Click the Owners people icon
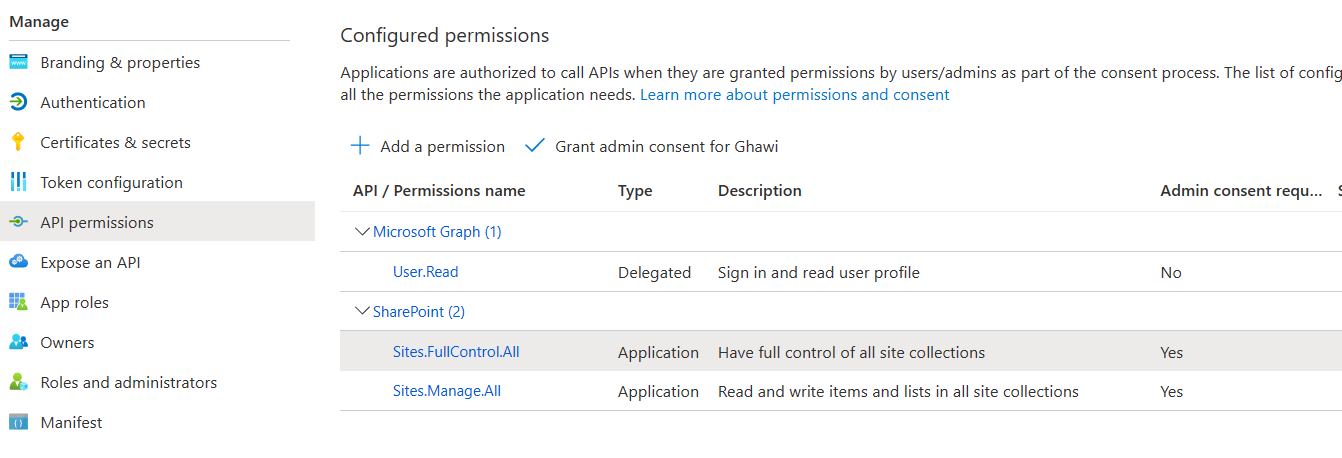 (x=18, y=342)
